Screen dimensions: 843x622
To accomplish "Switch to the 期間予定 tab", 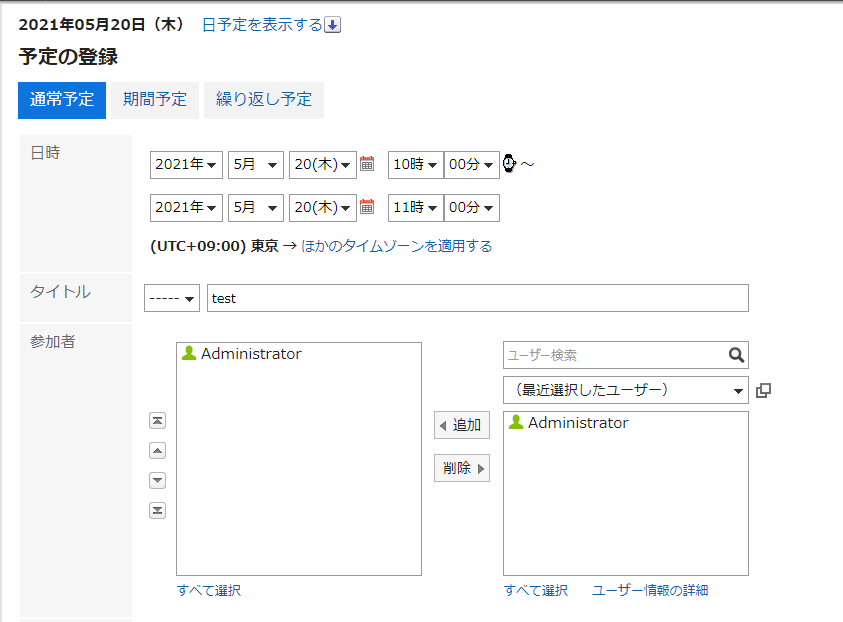I will click(154, 100).
